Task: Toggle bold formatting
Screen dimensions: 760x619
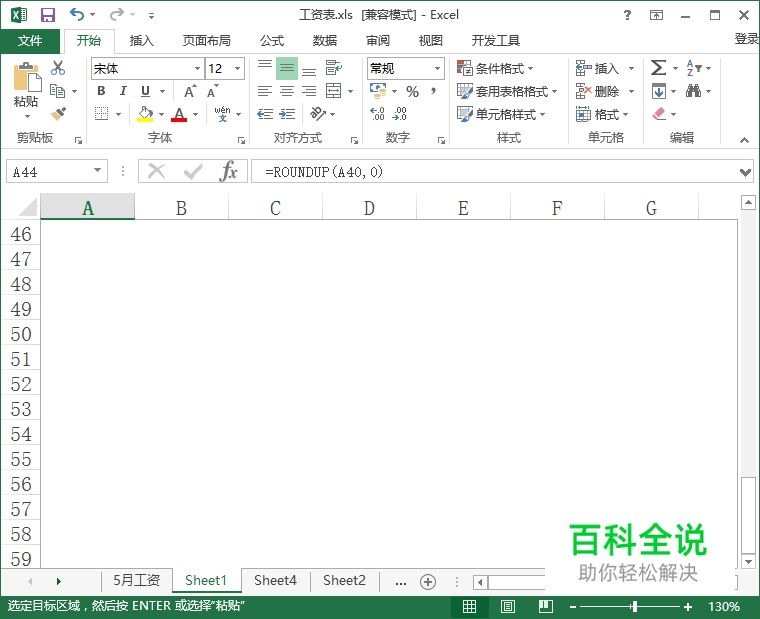Action: [x=101, y=91]
